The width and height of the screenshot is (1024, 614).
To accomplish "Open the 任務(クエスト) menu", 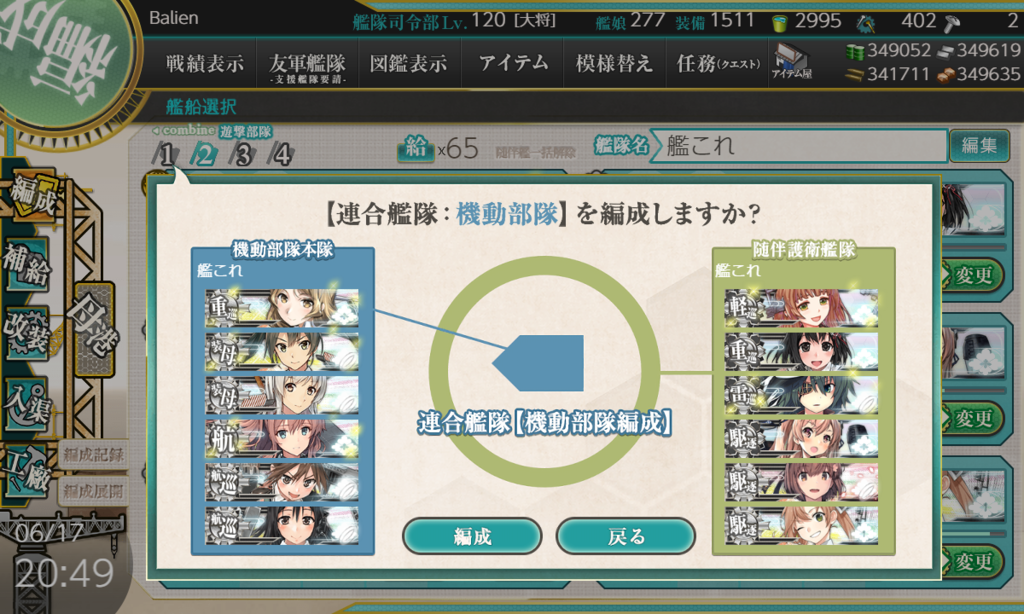I will (718, 63).
